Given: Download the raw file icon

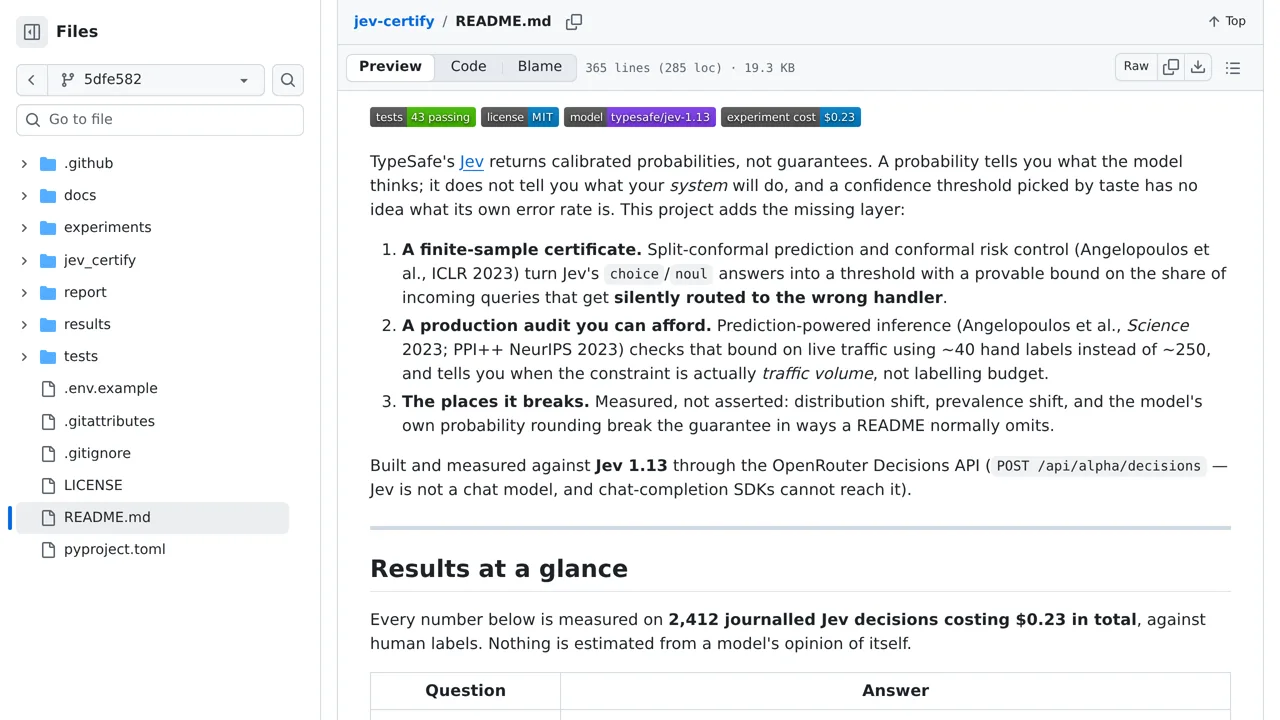Looking at the screenshot, I should tap(1198, 67).
